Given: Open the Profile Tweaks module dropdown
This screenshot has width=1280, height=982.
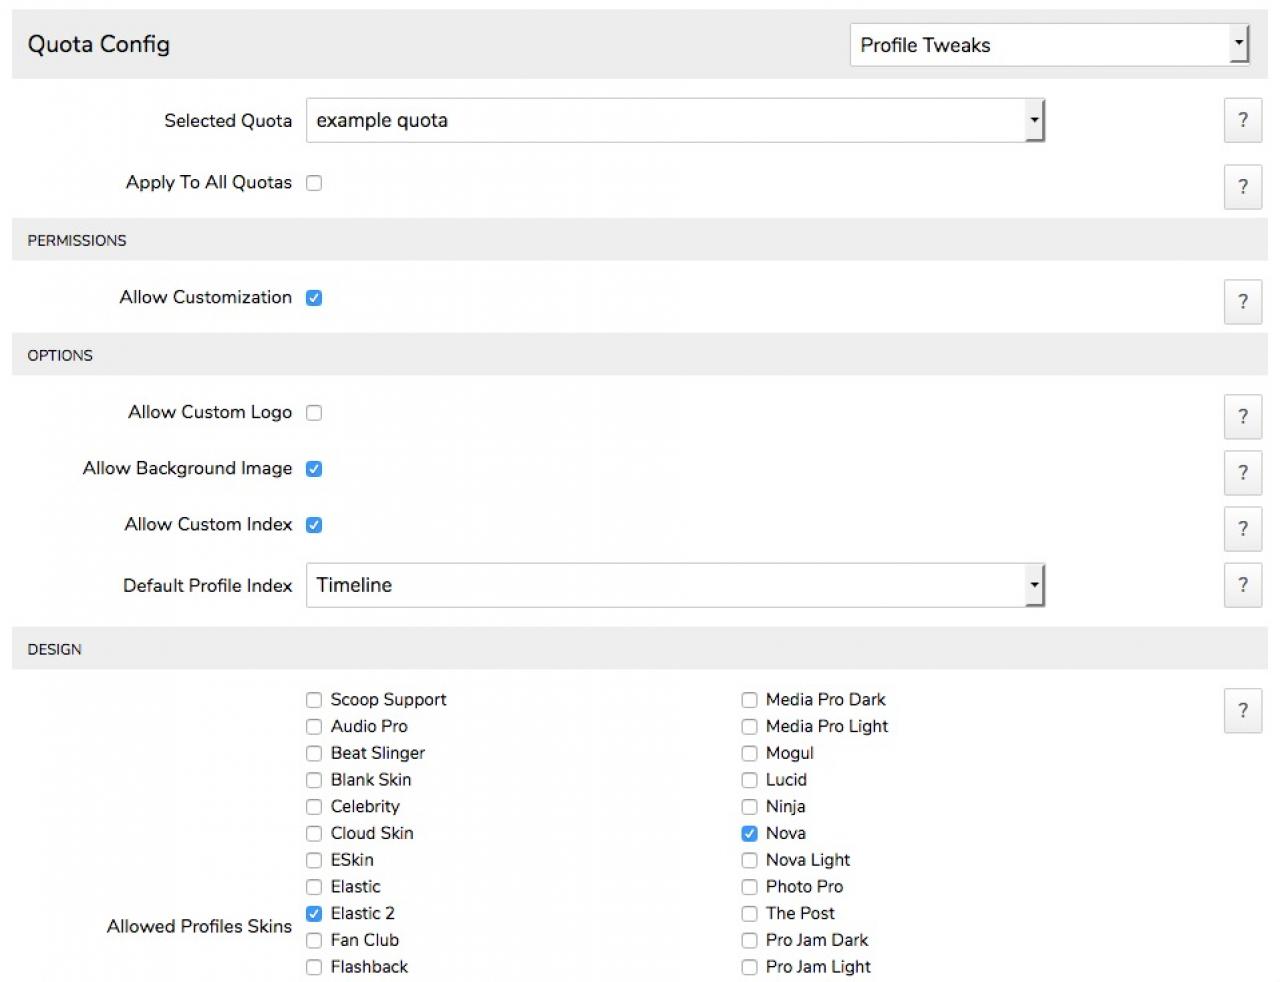Looking at the screenshot, I should 1049,45.
